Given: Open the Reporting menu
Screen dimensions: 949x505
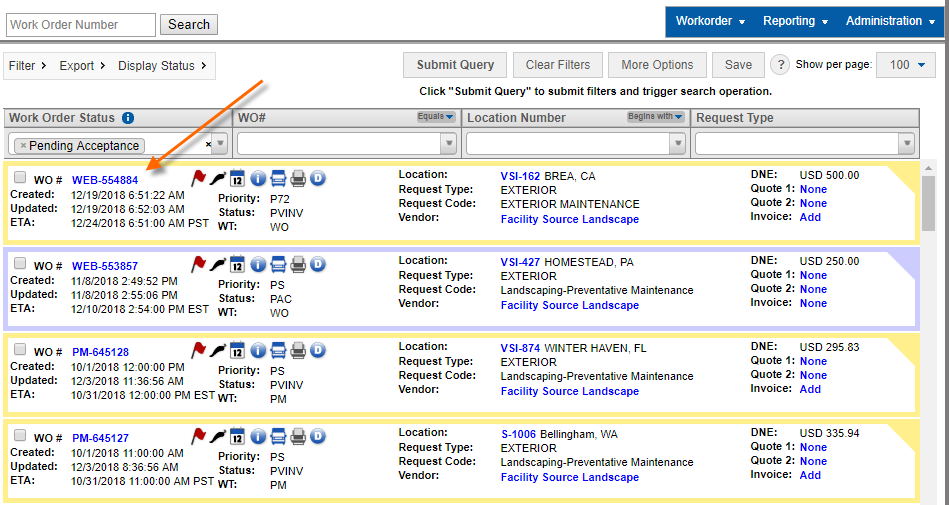Looking at the screenshot, I should [x=795, y=21].
